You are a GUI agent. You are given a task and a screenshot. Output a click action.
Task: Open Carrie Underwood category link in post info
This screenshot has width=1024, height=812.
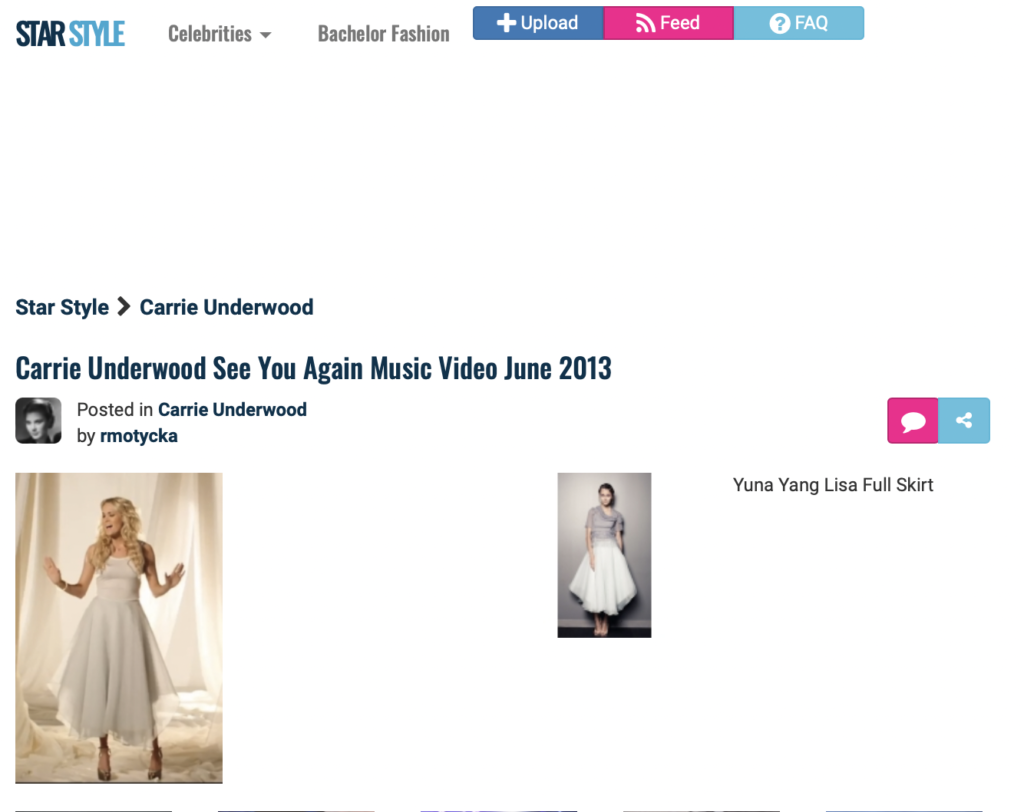232,409
